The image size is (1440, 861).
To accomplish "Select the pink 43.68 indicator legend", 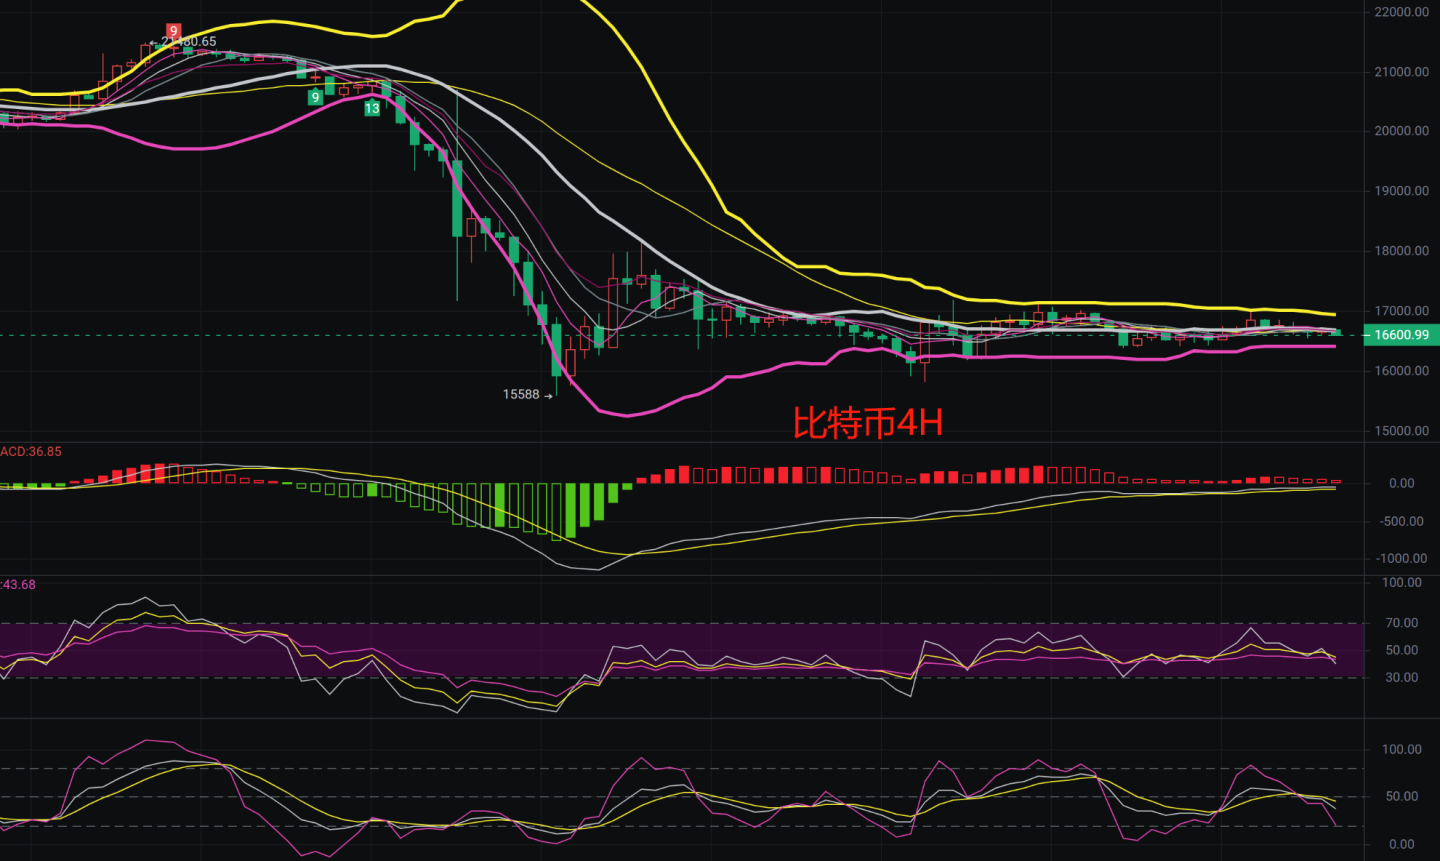I will tap(19, 585).
